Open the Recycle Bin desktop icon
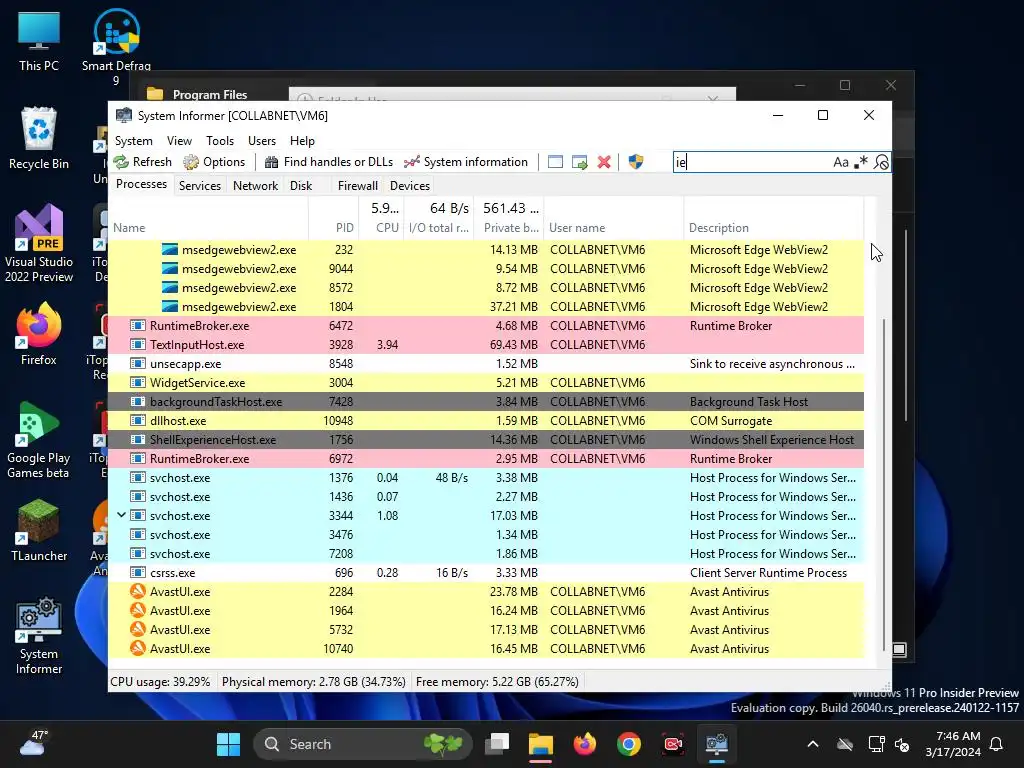 39,138
